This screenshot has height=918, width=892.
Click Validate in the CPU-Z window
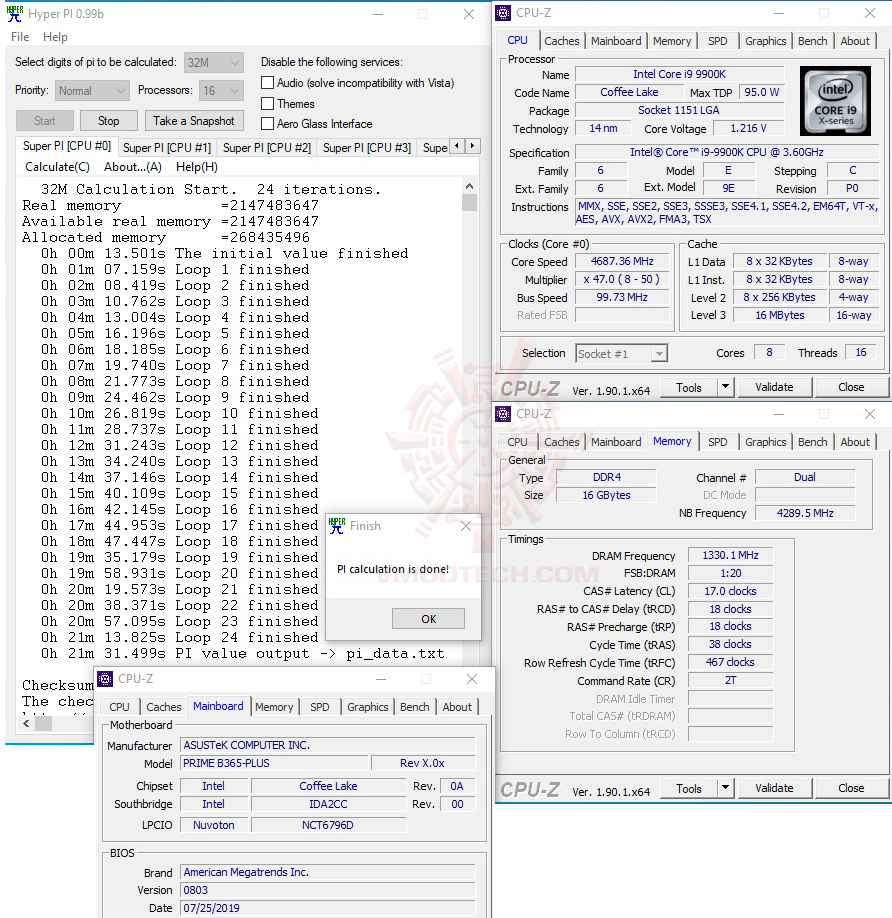pos(774,387)
